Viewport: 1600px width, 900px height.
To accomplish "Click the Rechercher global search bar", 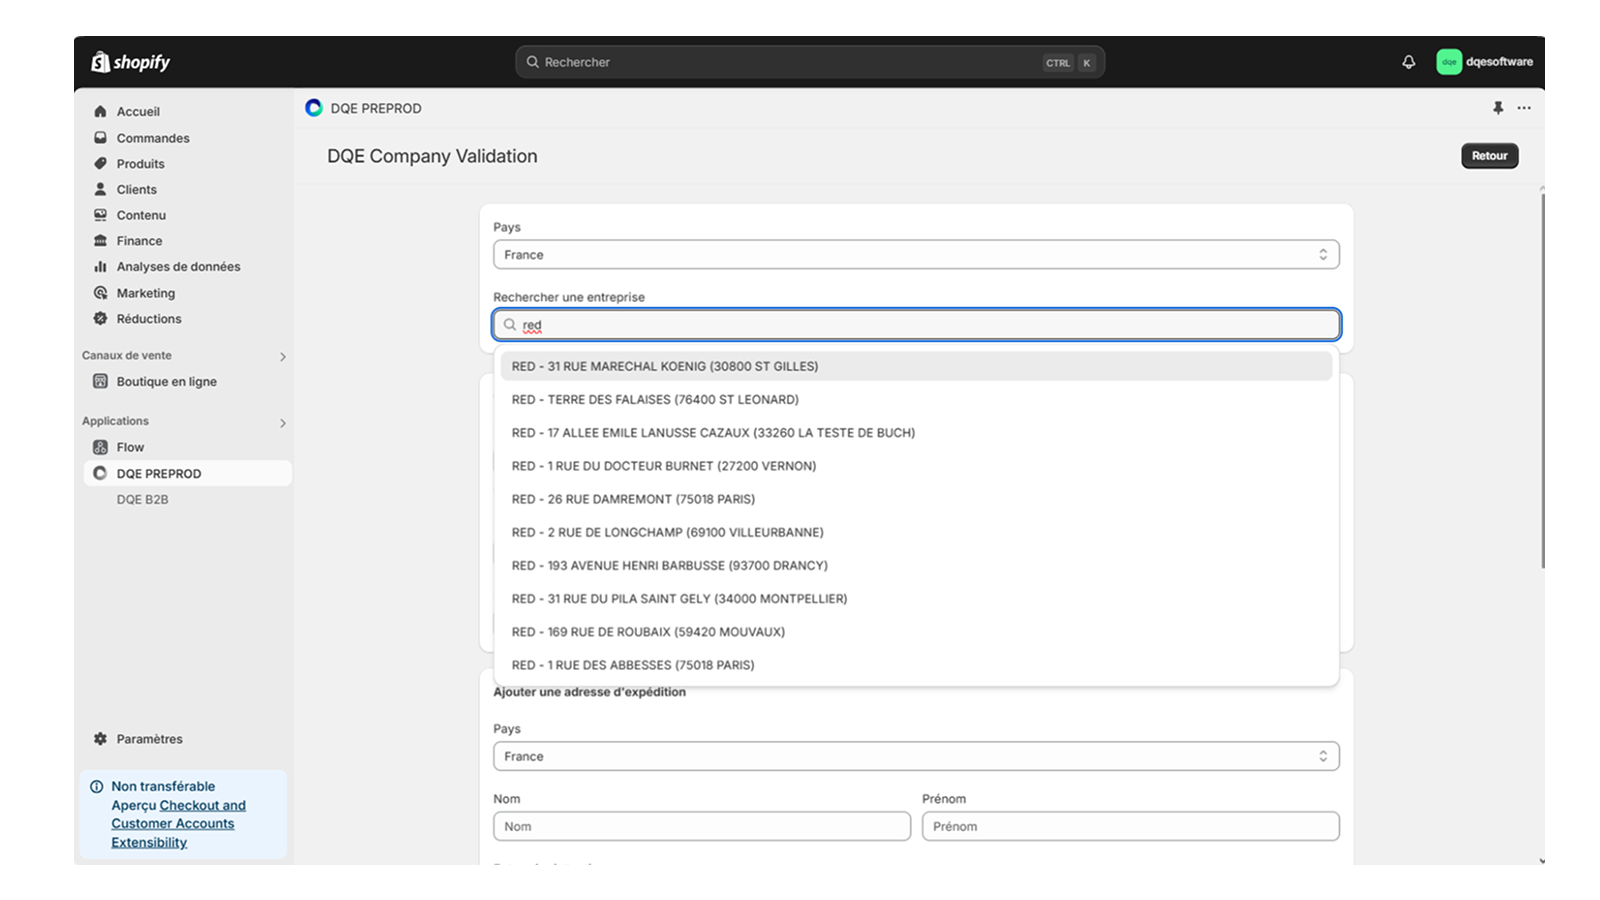I will click(x=810, y=62).
